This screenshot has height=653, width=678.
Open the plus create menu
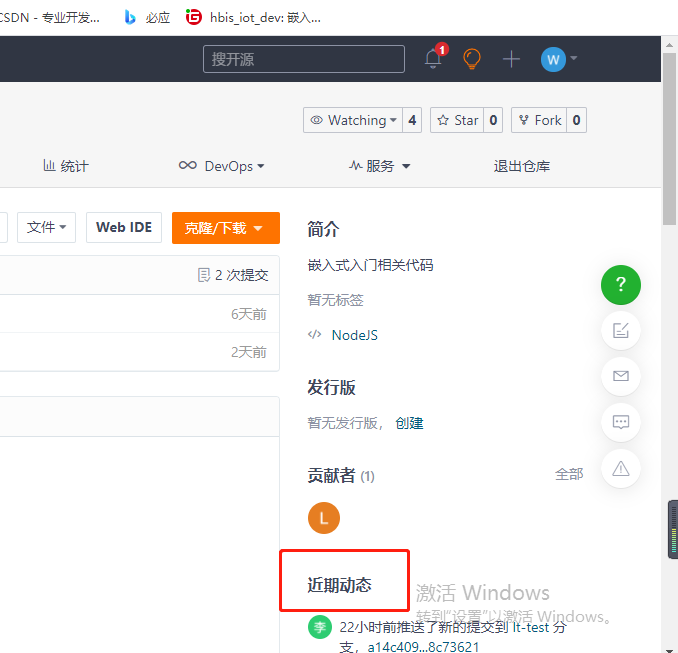pos(511,59)
